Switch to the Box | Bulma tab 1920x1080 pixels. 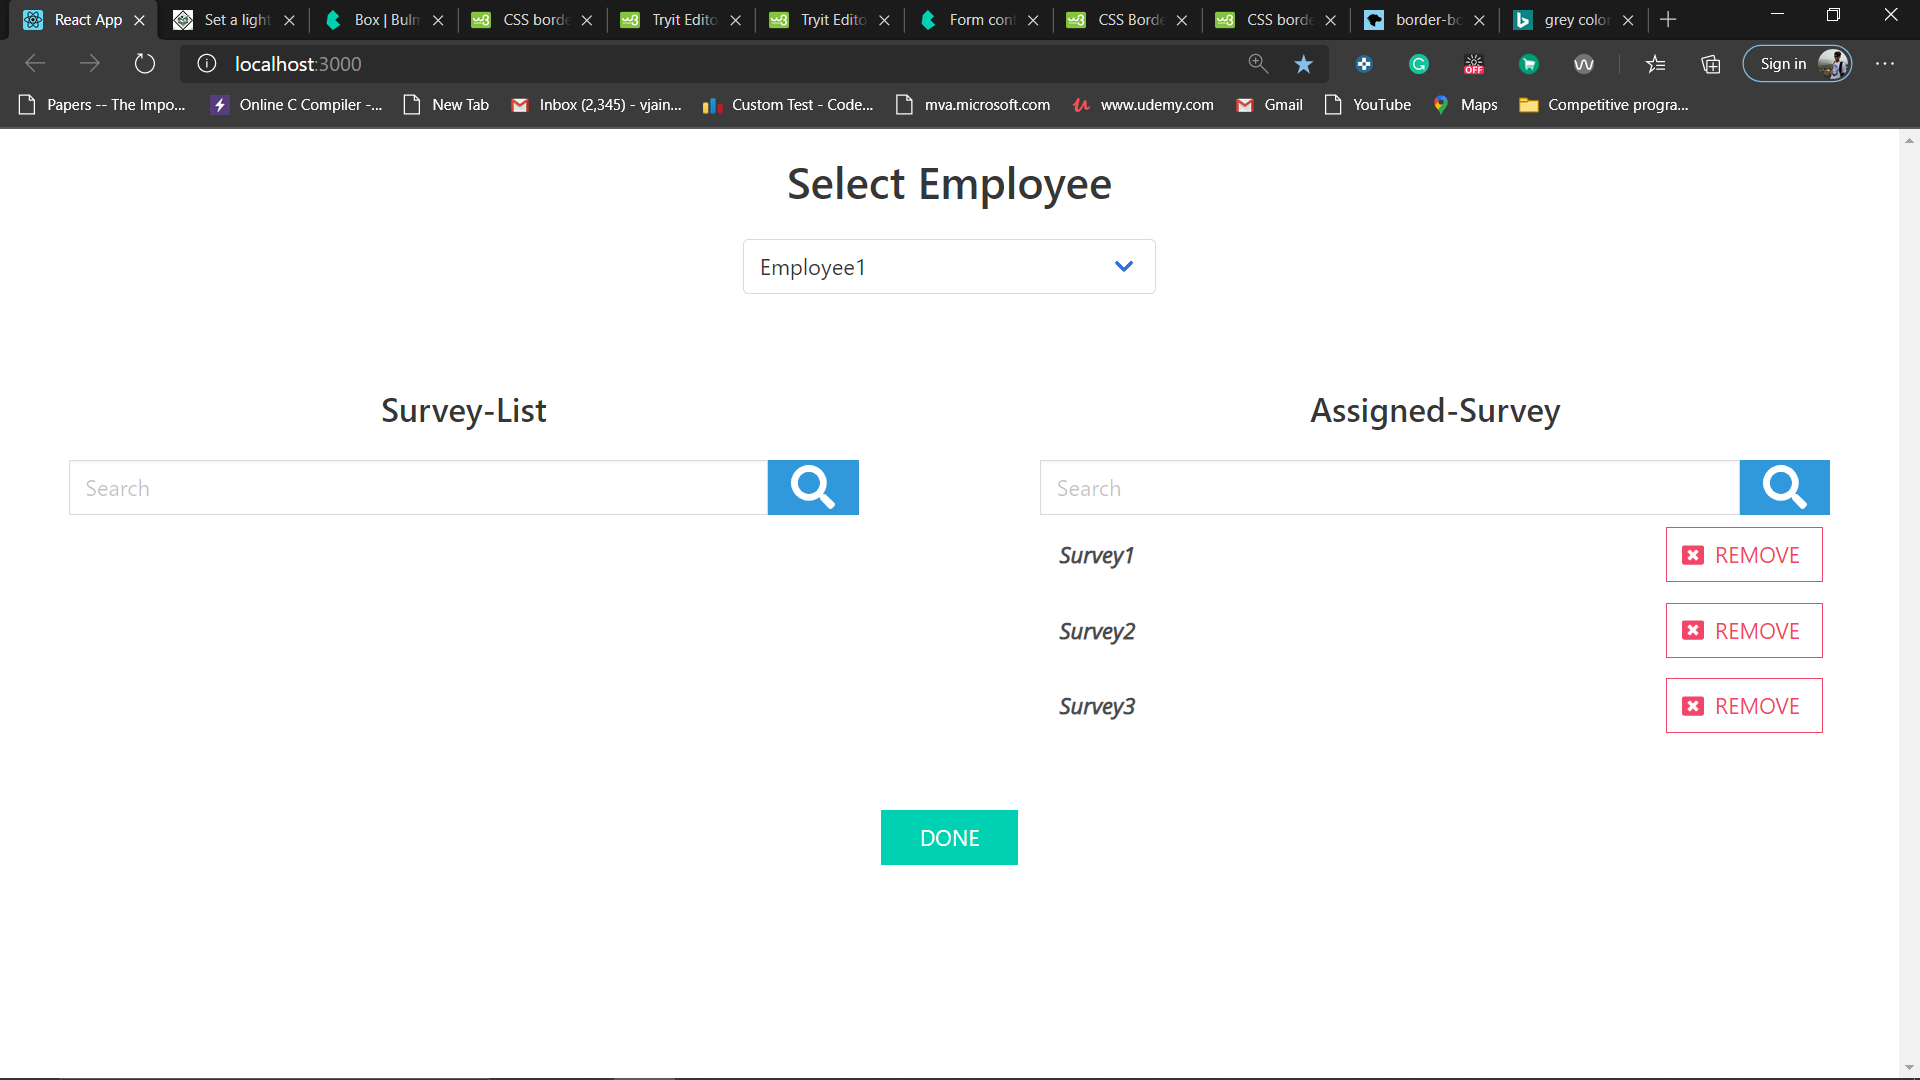point(385,20)
